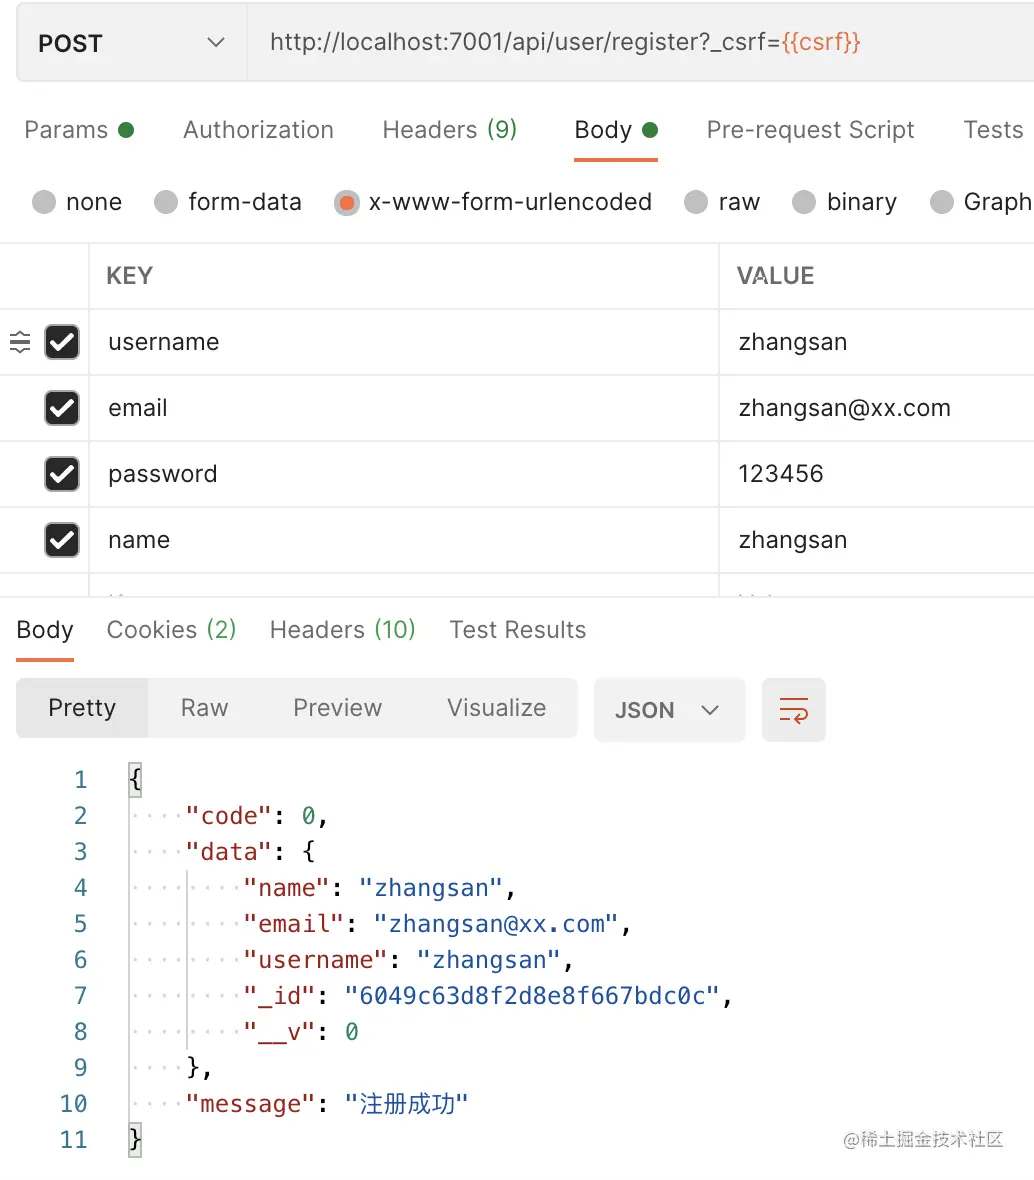Click the drag handle icon beside username row
This screenshot has width=1034, height=1180.
click(x=20, y=342)
